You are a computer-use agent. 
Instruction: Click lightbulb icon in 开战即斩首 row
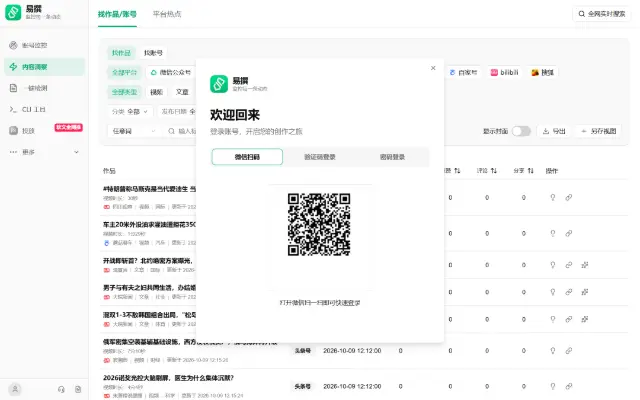click(x=553, y=265)
